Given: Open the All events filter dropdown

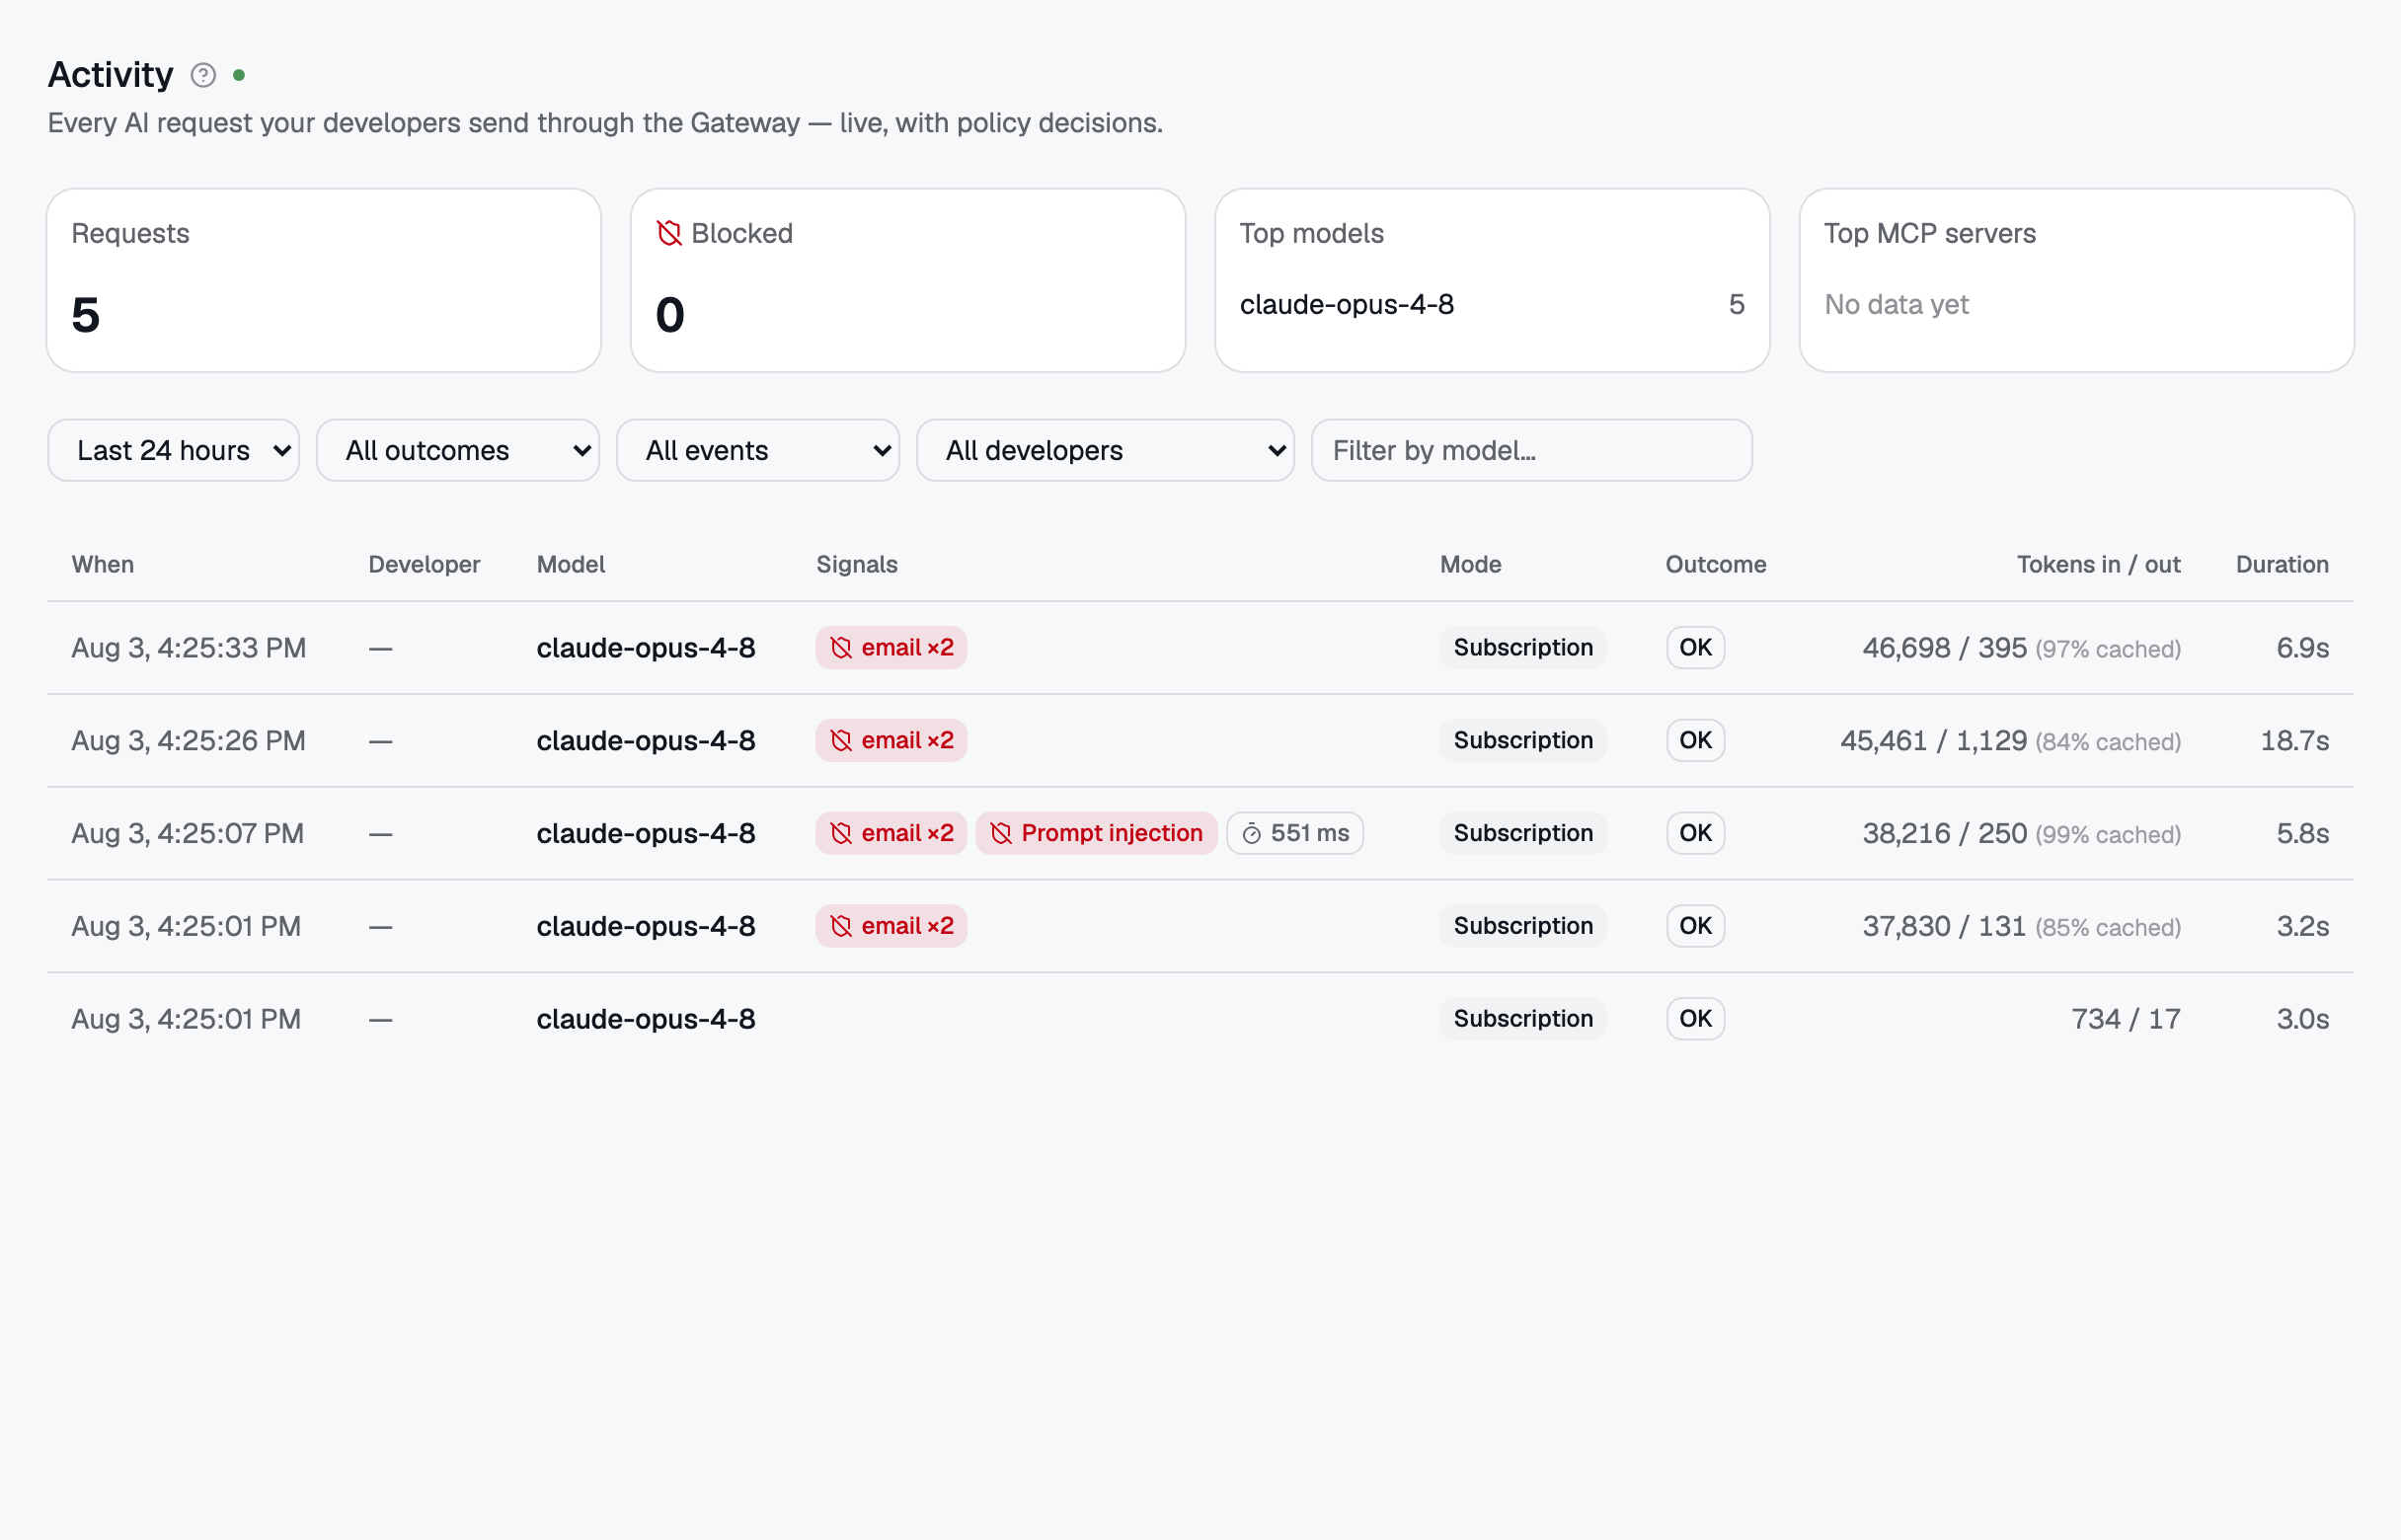Looking at the screenshot, I should tap(758, 451).
